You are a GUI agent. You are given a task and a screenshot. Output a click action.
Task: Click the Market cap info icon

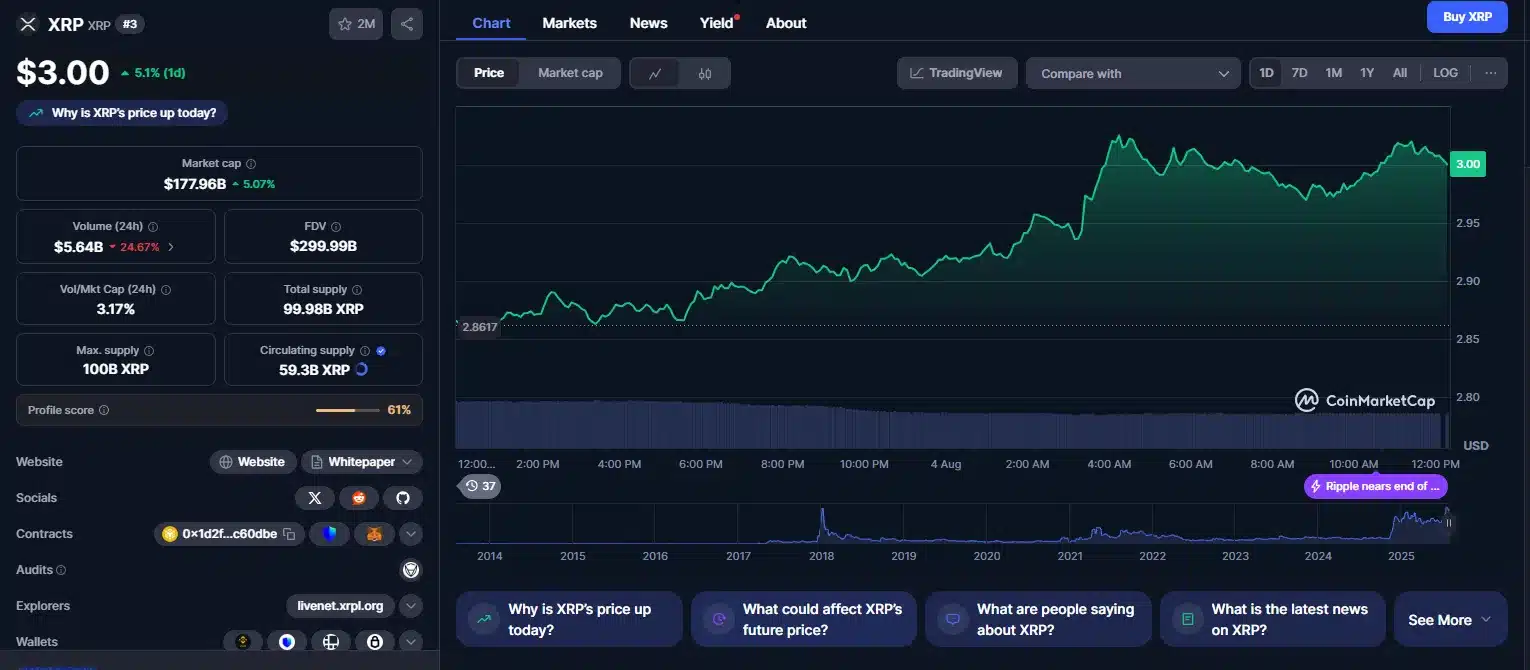[251, 164]
